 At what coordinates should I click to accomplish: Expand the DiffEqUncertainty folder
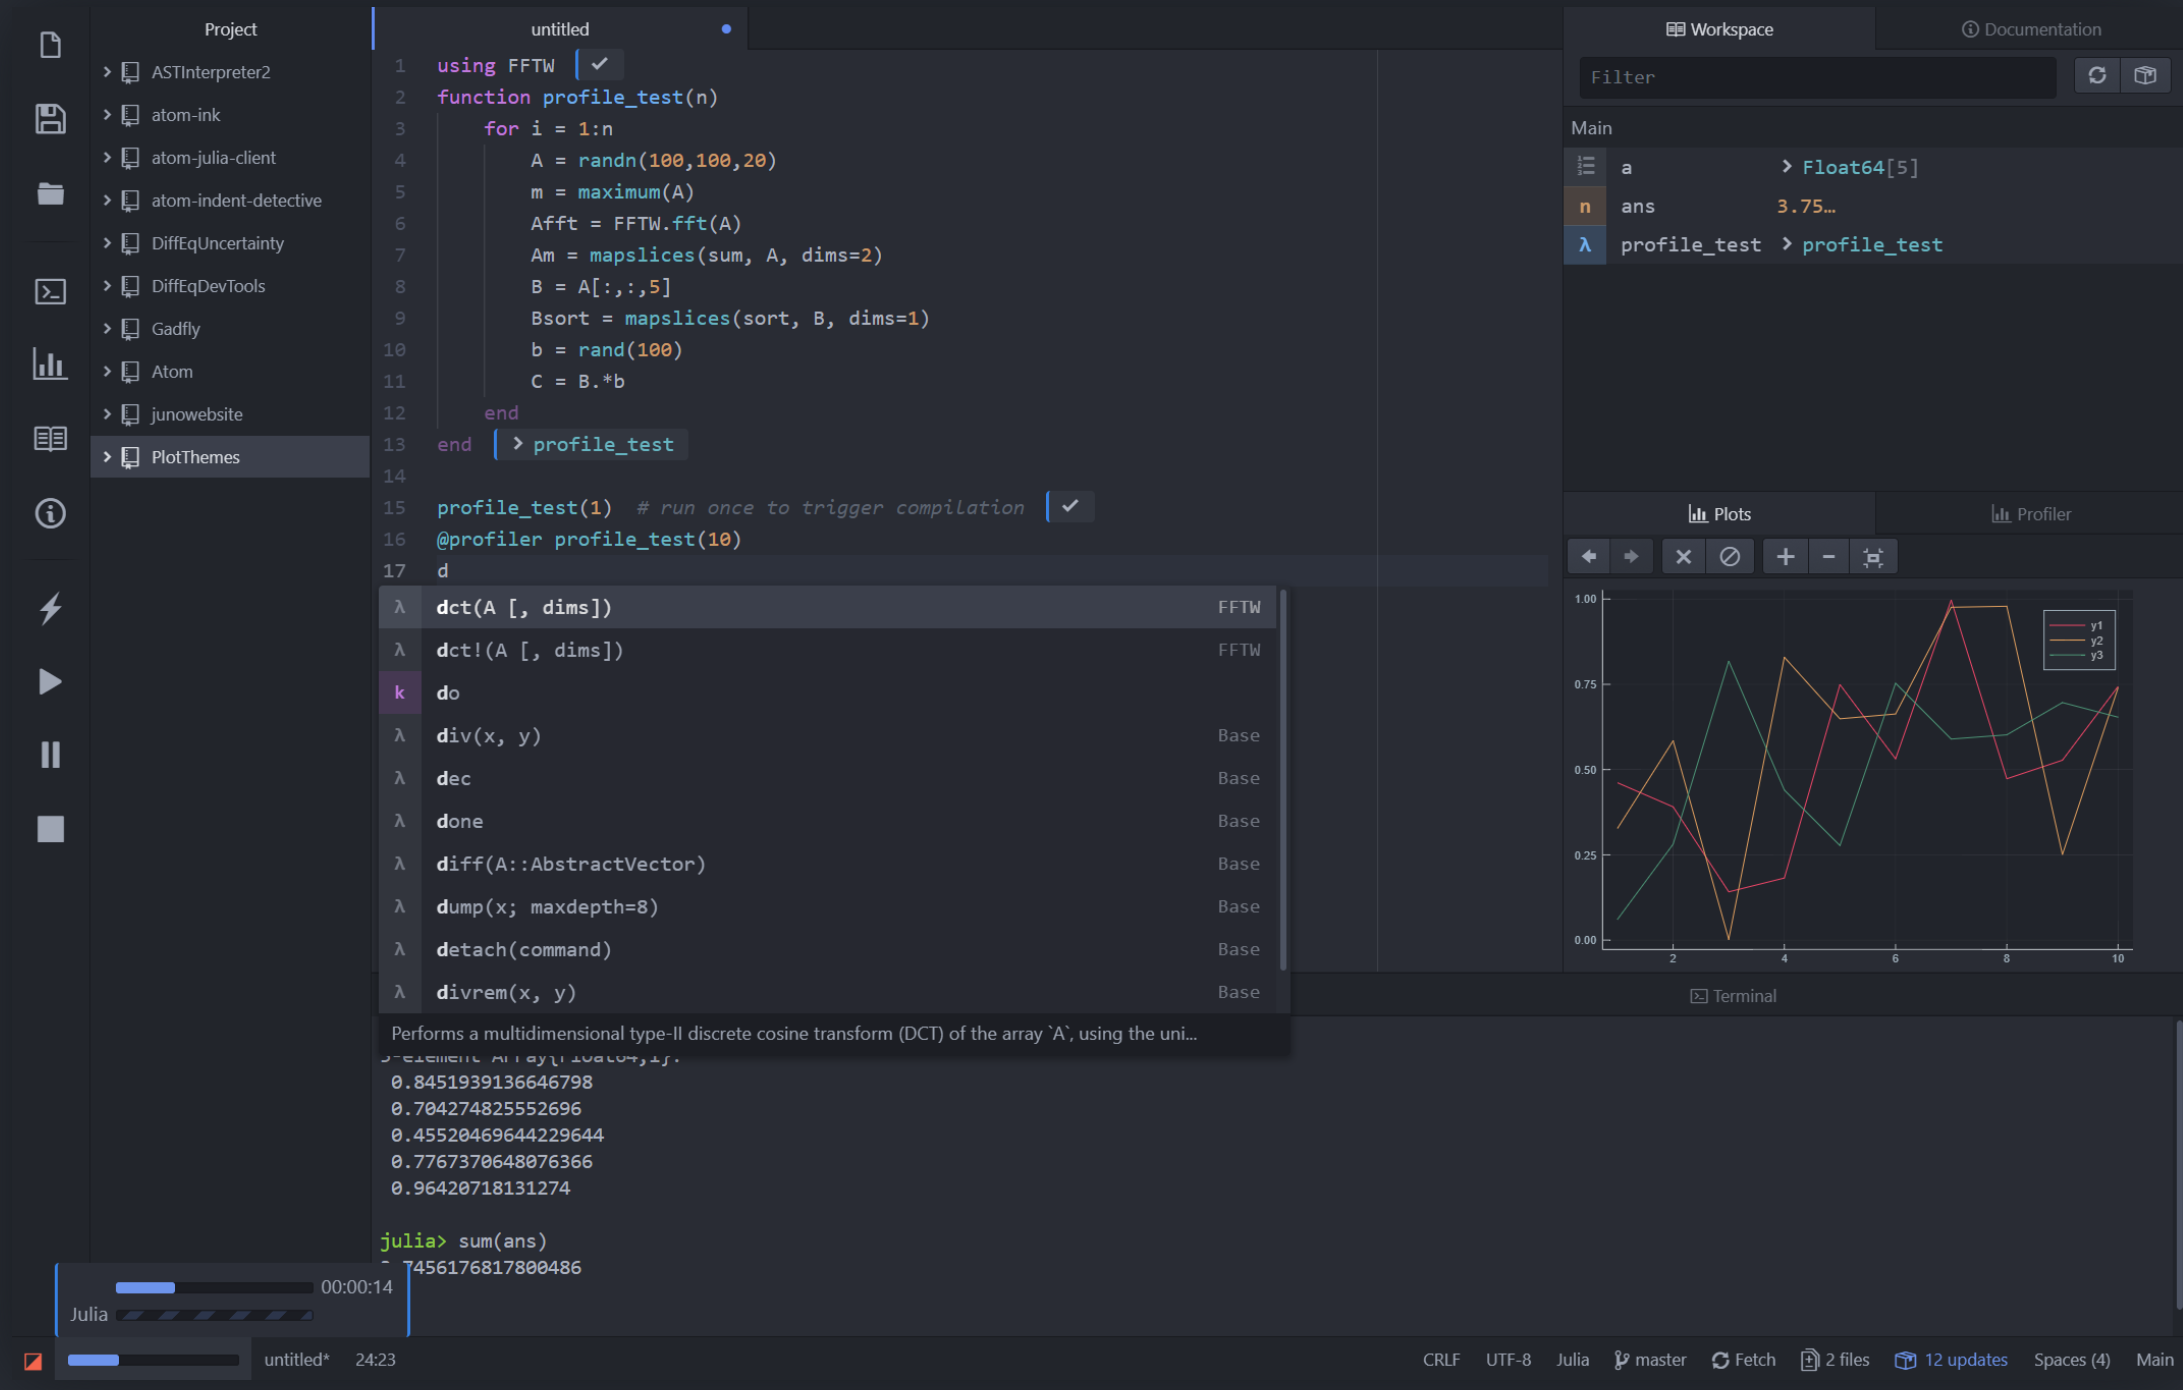click(107, 243)
